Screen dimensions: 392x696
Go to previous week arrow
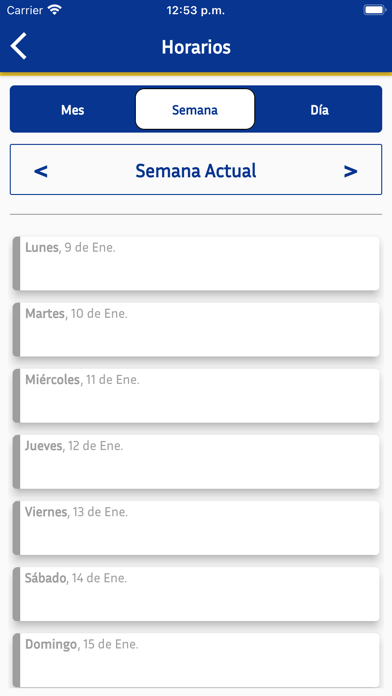click(41, 171)
